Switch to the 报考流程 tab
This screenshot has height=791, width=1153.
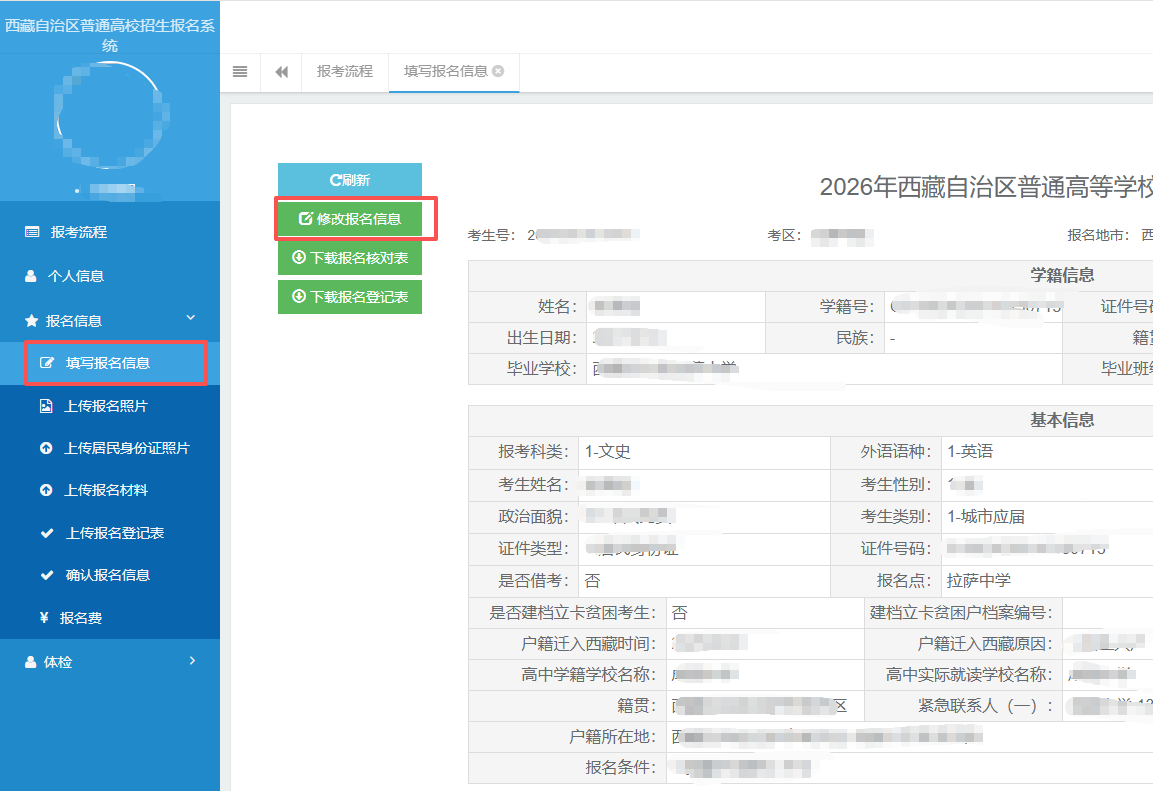click(x=344, y=71)
